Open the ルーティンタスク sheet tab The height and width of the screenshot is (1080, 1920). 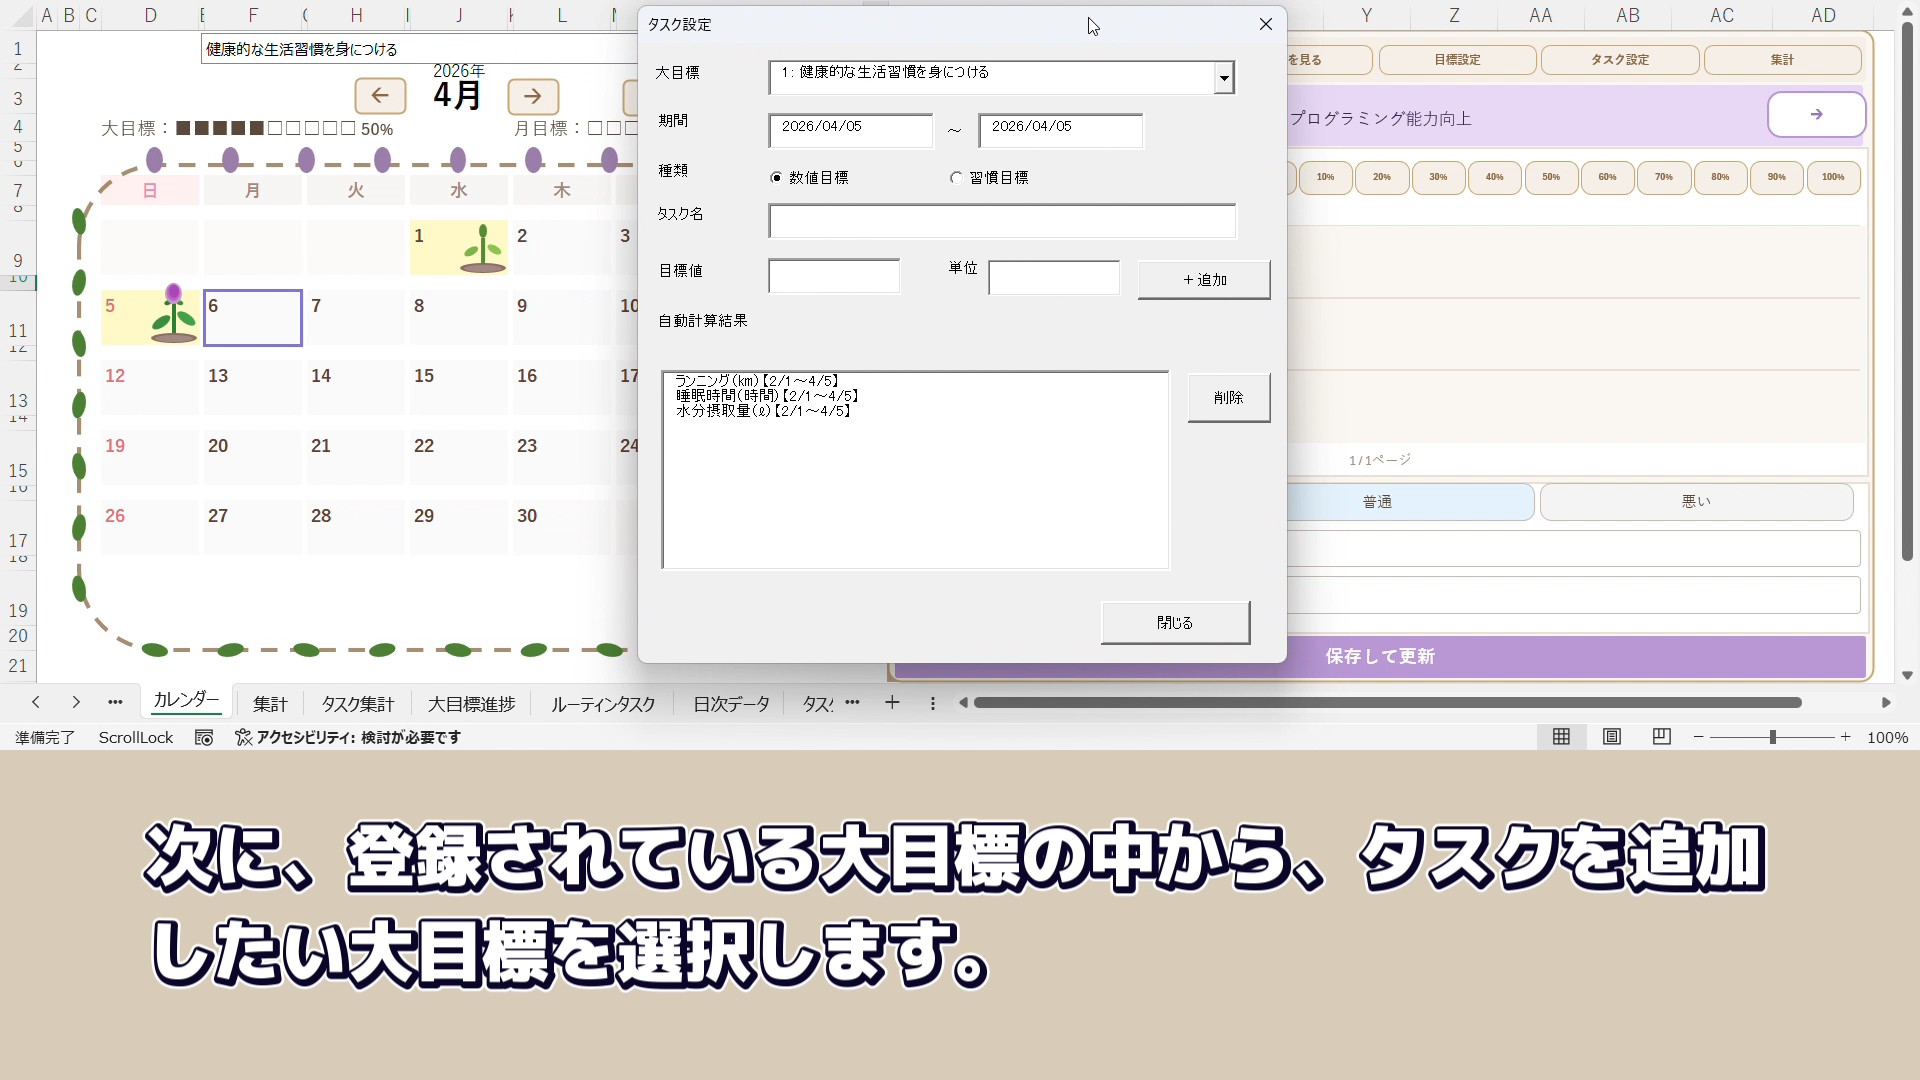602,704
